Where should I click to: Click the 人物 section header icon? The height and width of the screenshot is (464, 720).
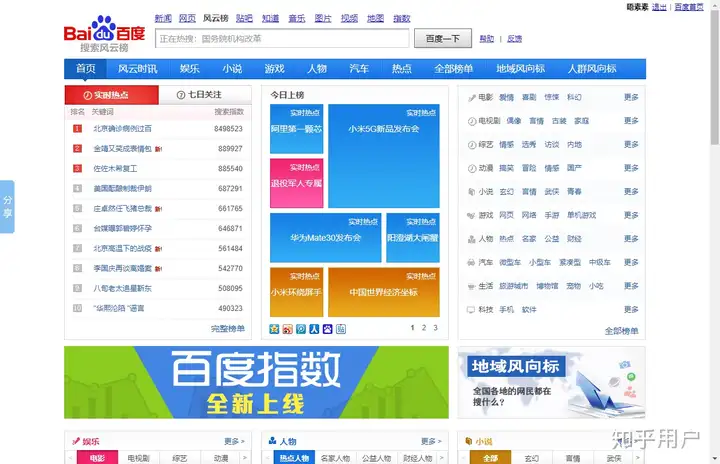tap(272, 441)
